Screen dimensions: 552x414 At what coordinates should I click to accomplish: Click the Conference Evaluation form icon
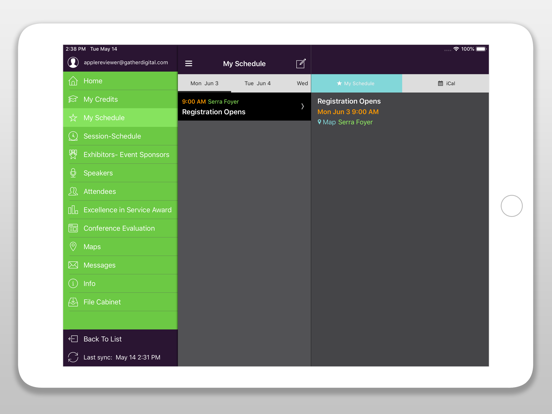(73, 228)
